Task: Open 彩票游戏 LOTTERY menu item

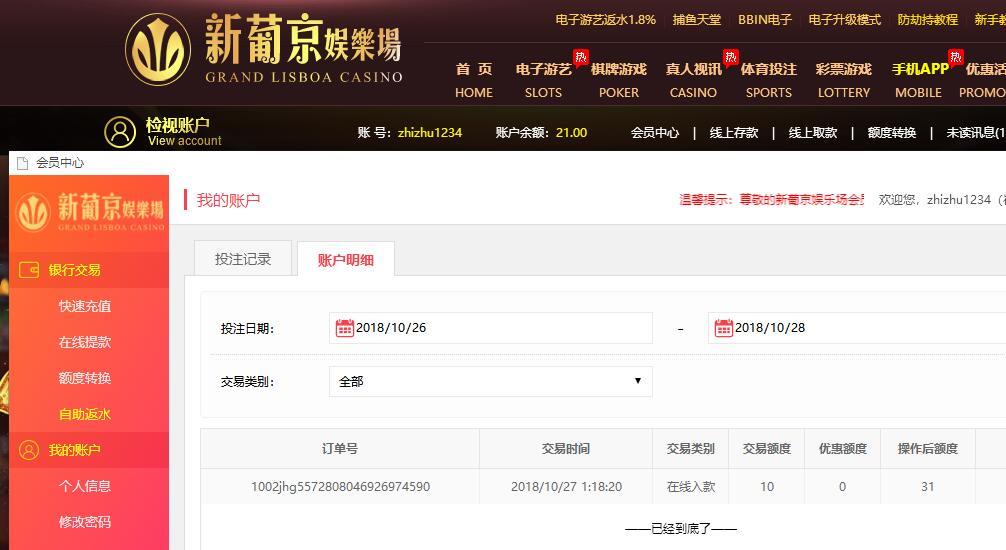Action: tap(844, 80)
